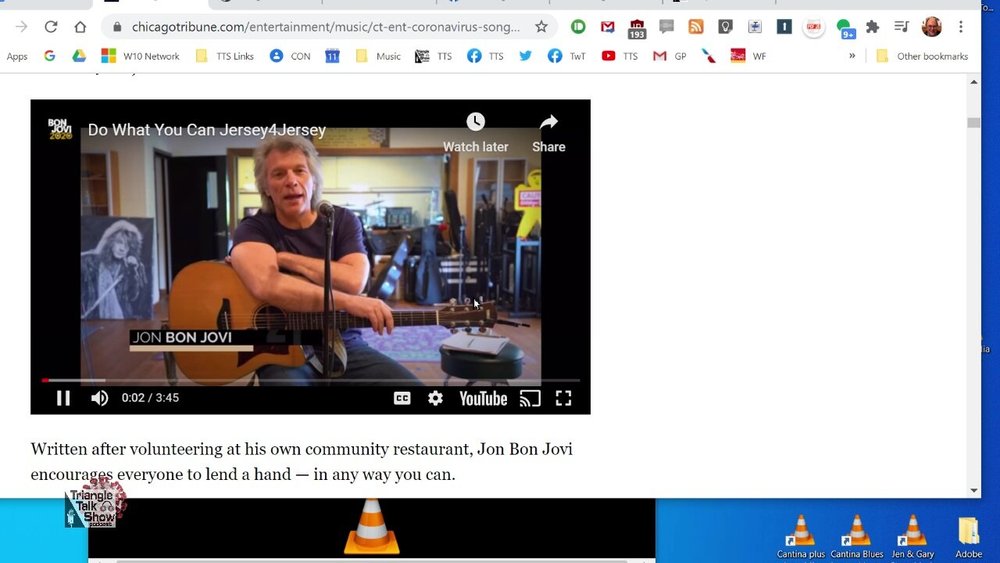Open the Other bookmarks folder
The height and width of the screenshot is (563, 1000).
[922, 56]
